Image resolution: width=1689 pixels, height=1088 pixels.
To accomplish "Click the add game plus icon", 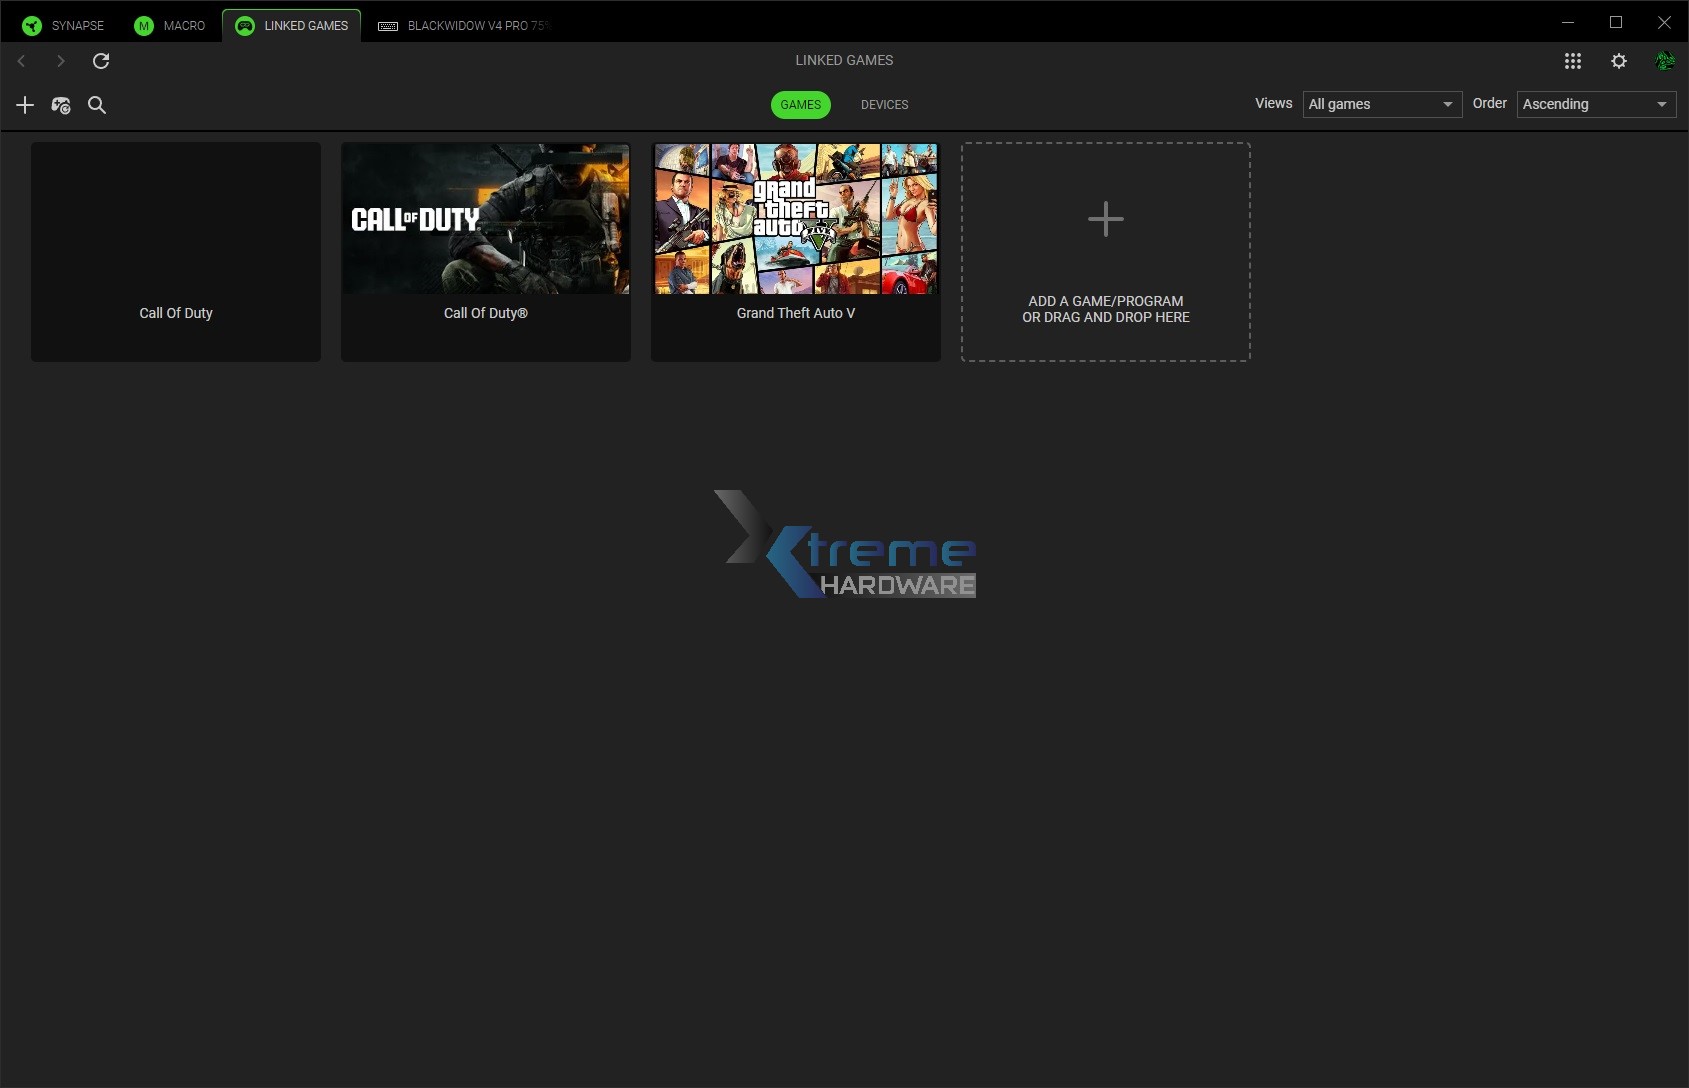I will pos(24,104).
